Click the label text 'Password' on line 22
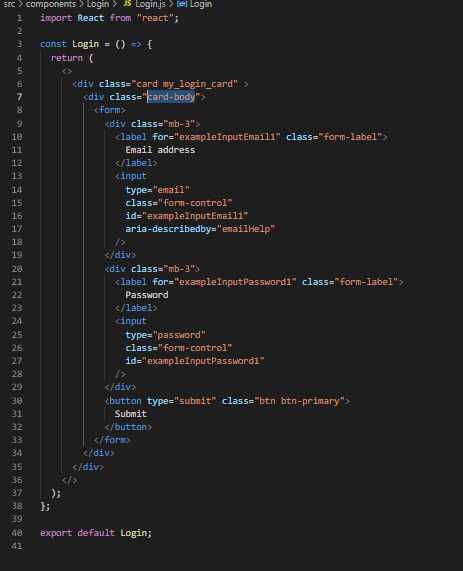 147,295
